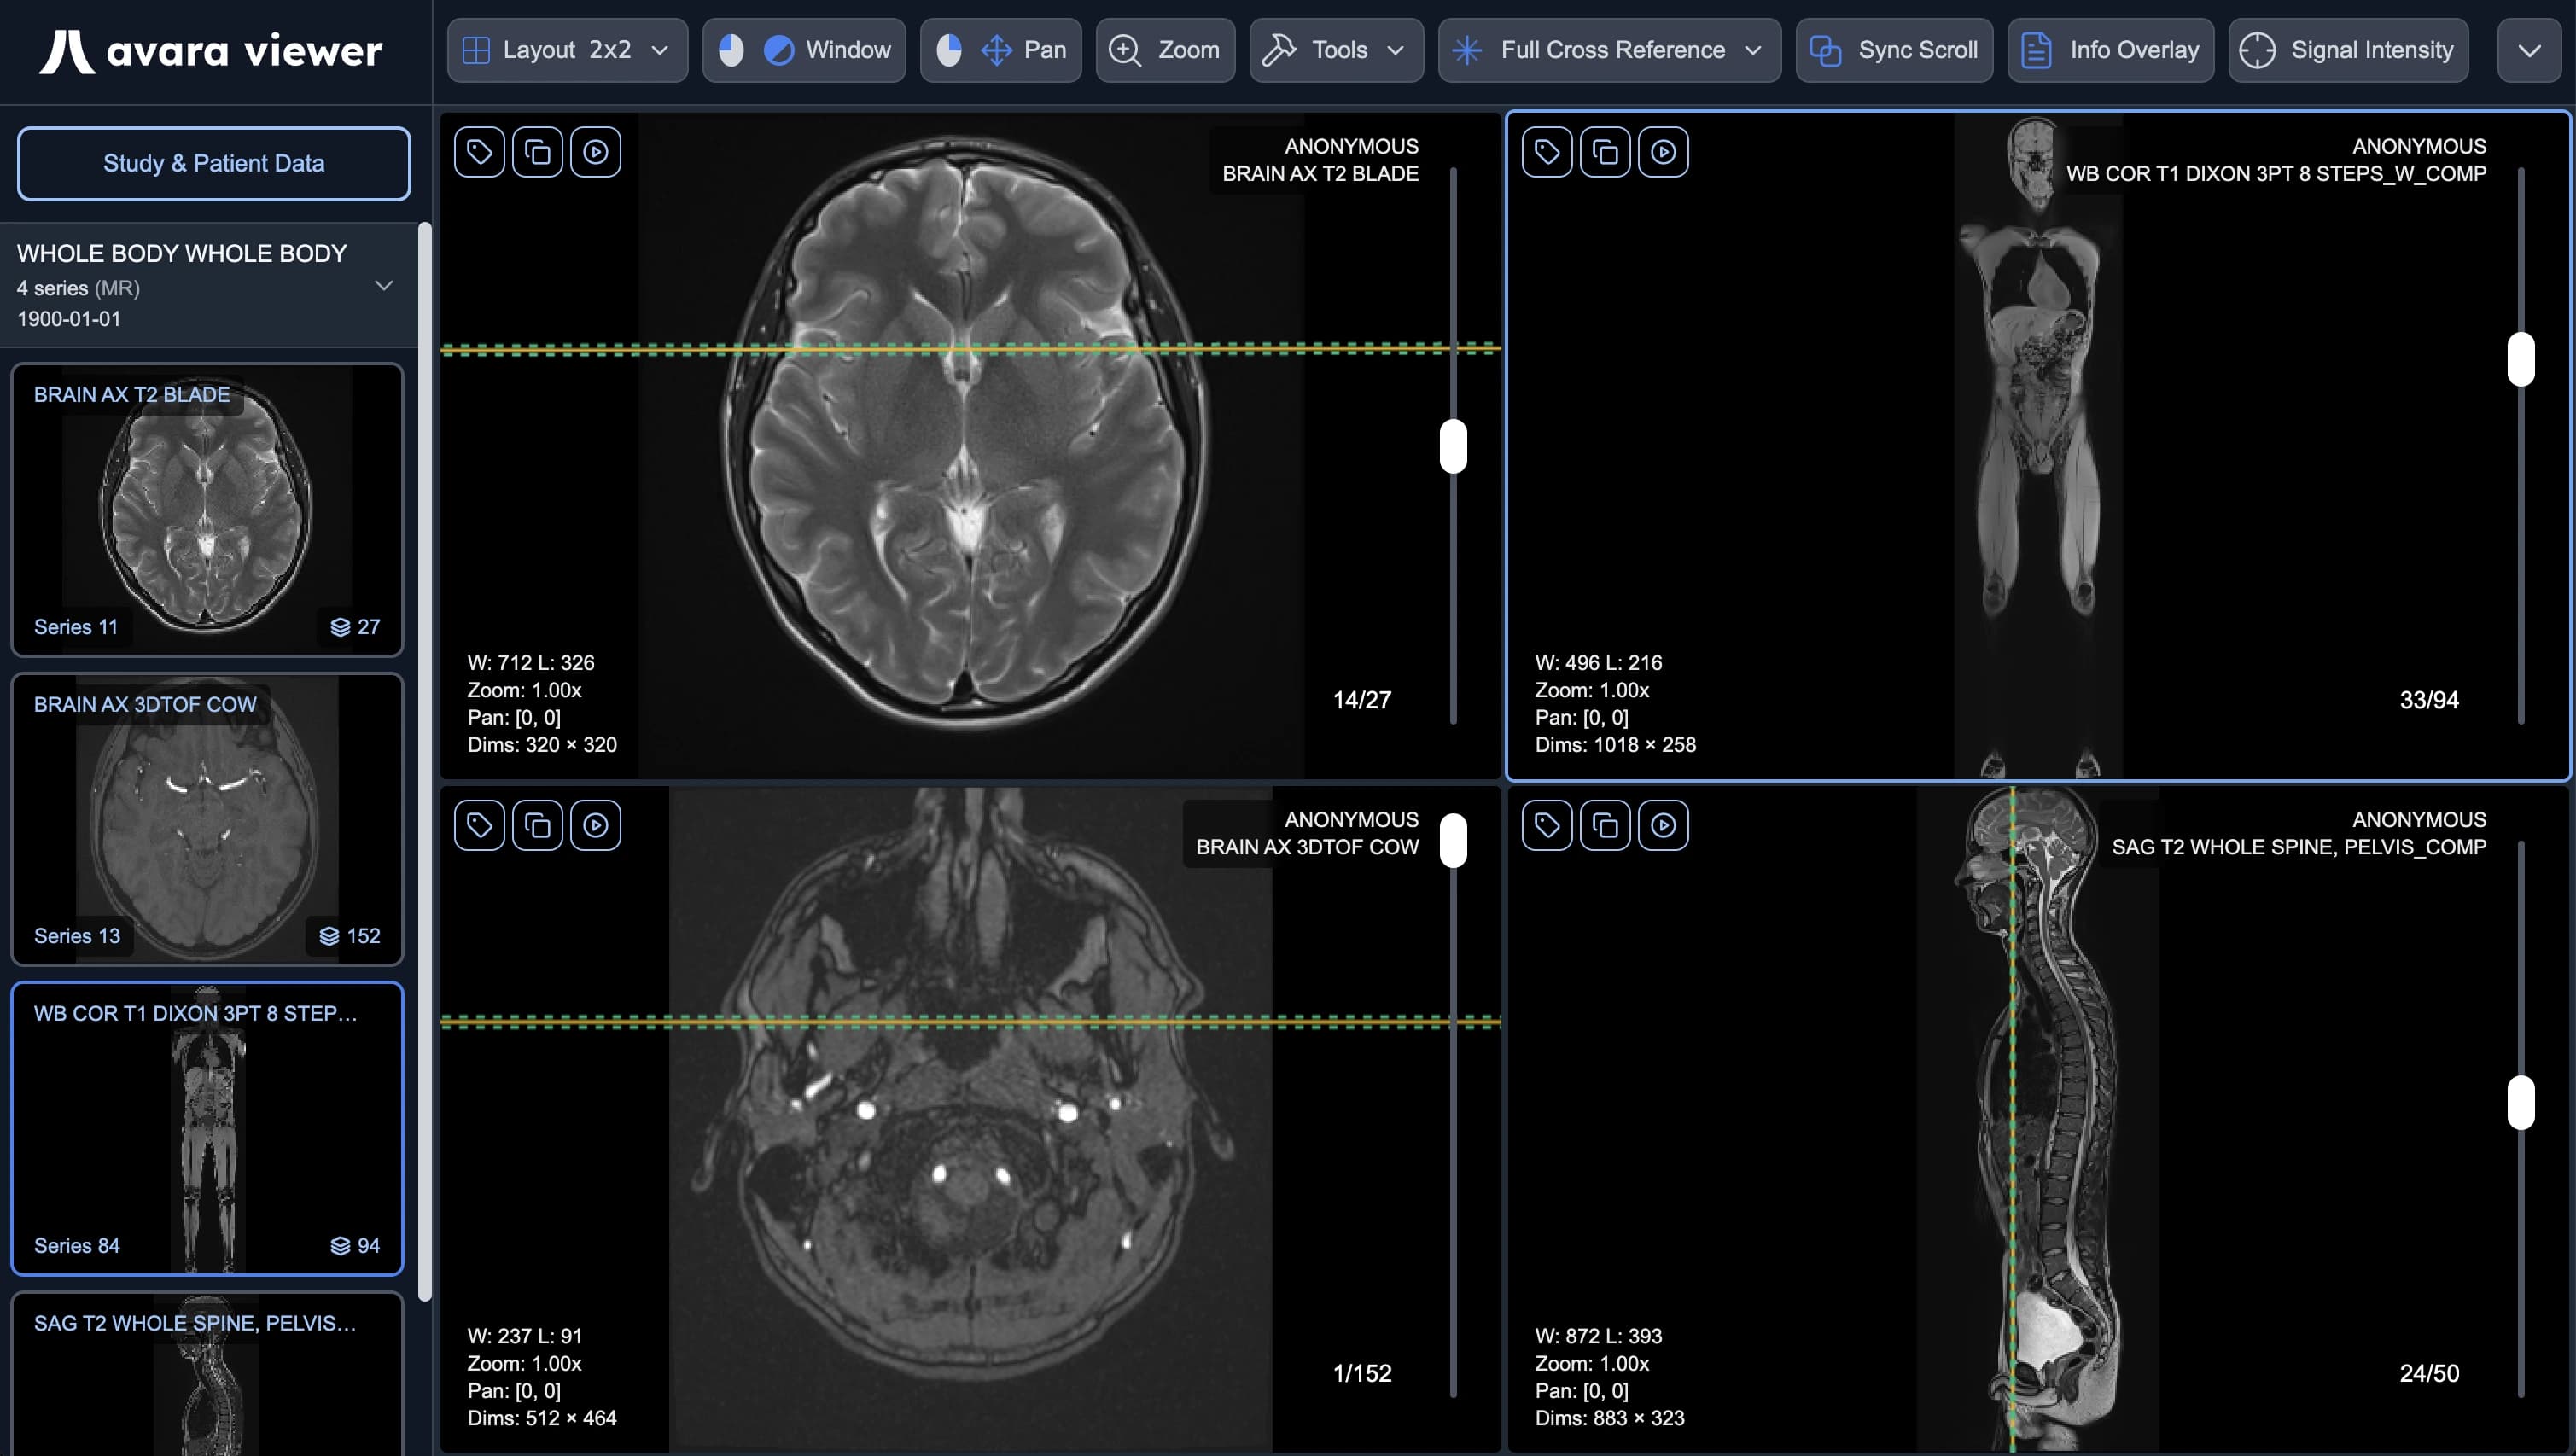2576x1456 pixels.
Task: Toggle the Info Overlay display
Action: tap(2110, 50)
